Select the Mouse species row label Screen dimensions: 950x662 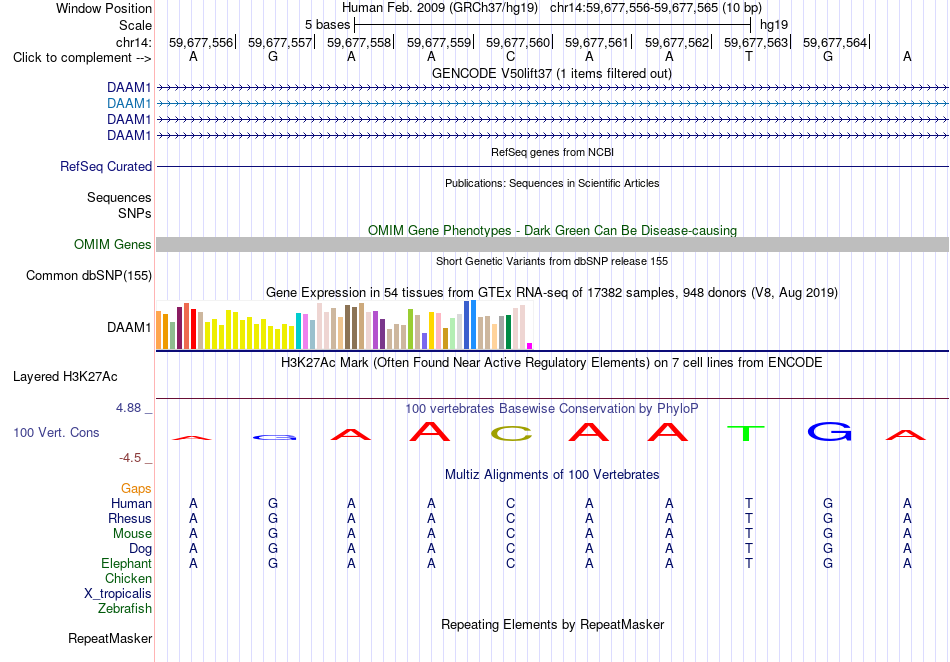click(132, 534)
